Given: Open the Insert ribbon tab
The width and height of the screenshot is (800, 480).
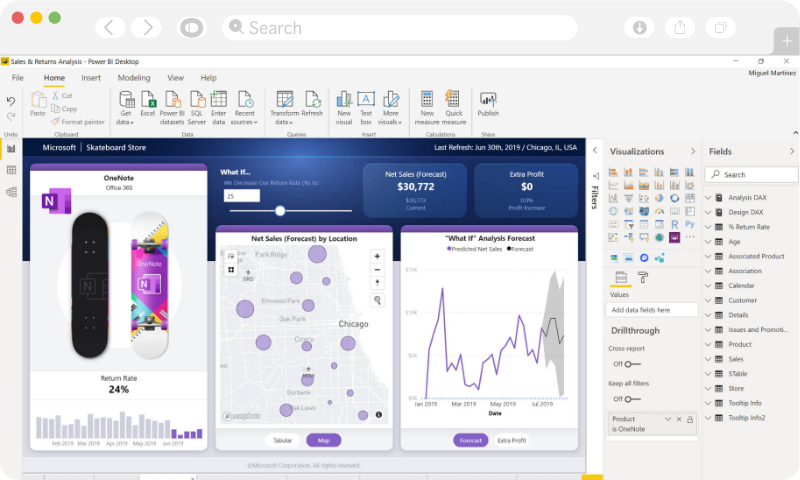Looking at the screenshot, I should click(91, 78).
